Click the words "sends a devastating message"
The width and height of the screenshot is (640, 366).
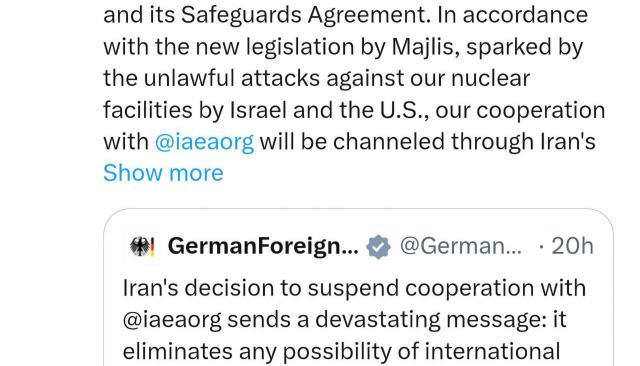coord(387,320)
